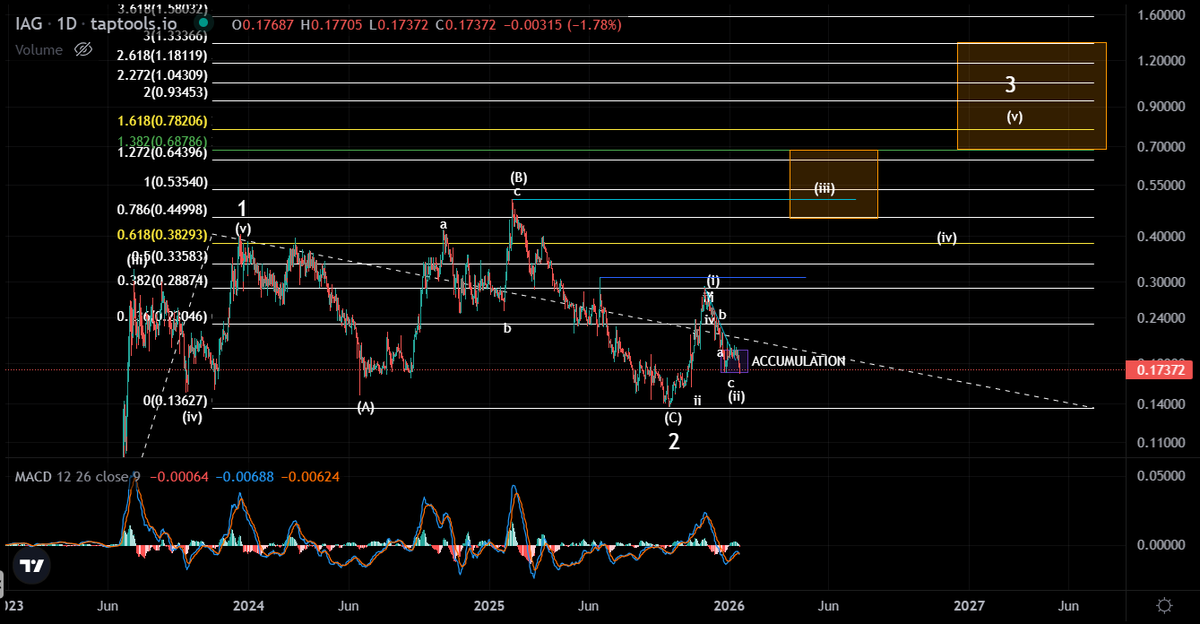Select the orange (iii) target box
Viewport: 1200px width, 624px height.
(833, 184)
